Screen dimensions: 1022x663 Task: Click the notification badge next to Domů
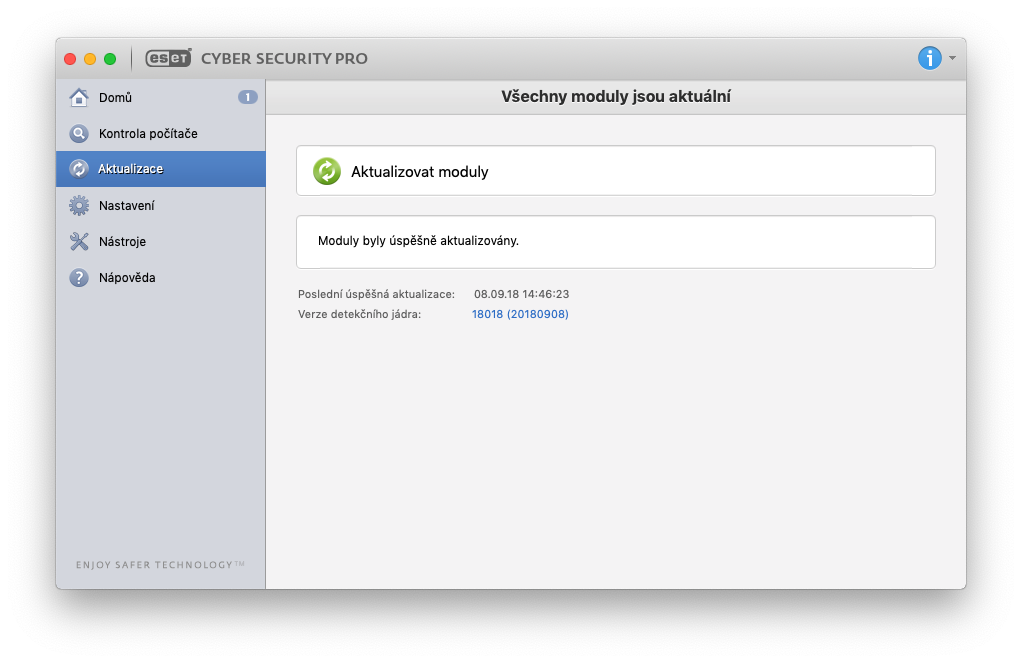point(248,97)
